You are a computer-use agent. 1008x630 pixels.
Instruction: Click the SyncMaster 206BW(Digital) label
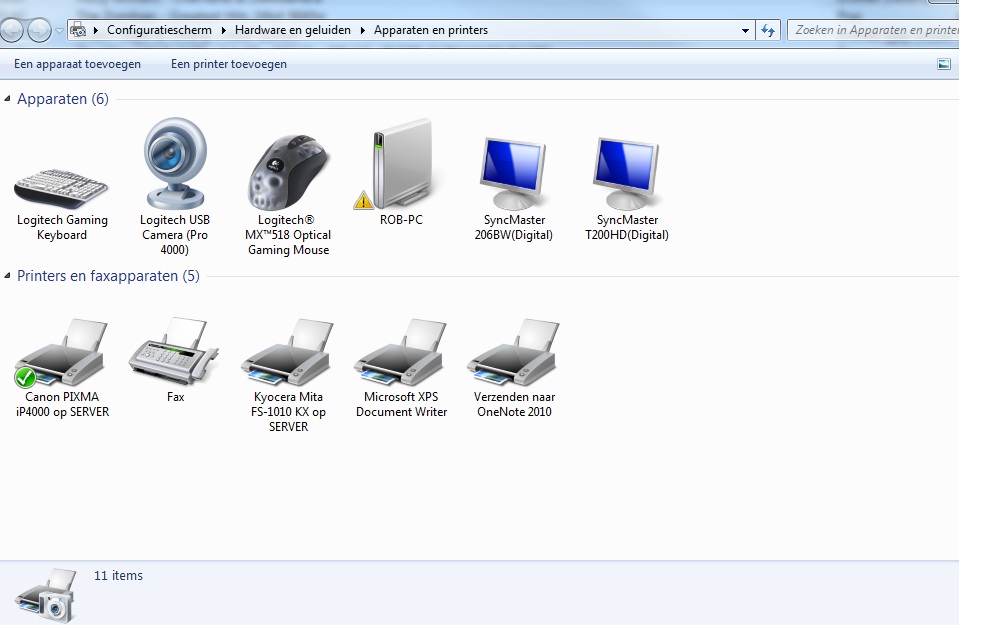(x=514, y=228)
